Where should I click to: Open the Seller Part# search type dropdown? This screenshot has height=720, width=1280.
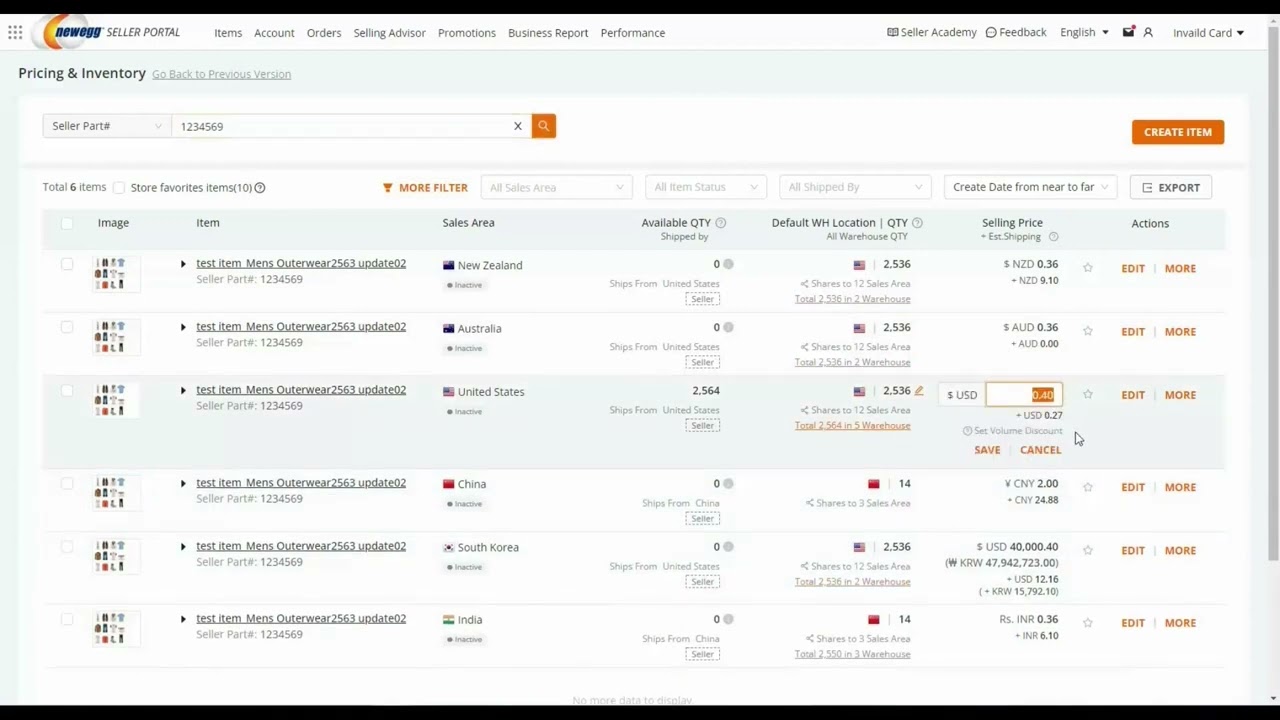[106, 126]
